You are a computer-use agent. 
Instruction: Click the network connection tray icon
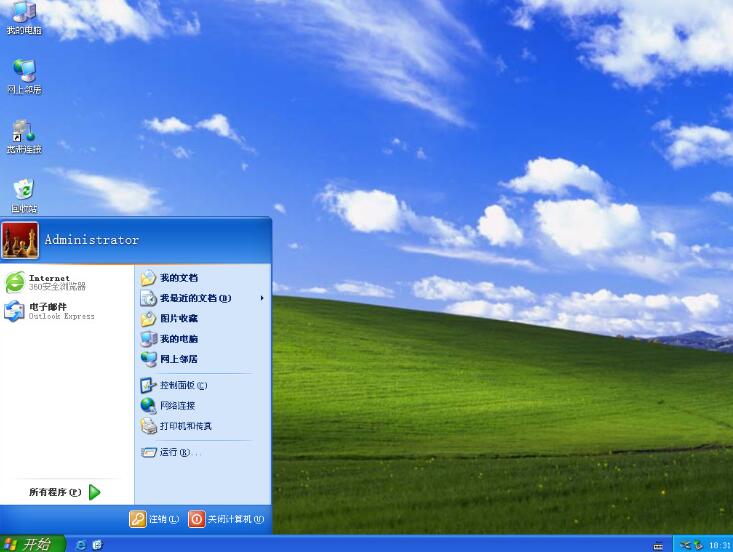tap(685, 545)
